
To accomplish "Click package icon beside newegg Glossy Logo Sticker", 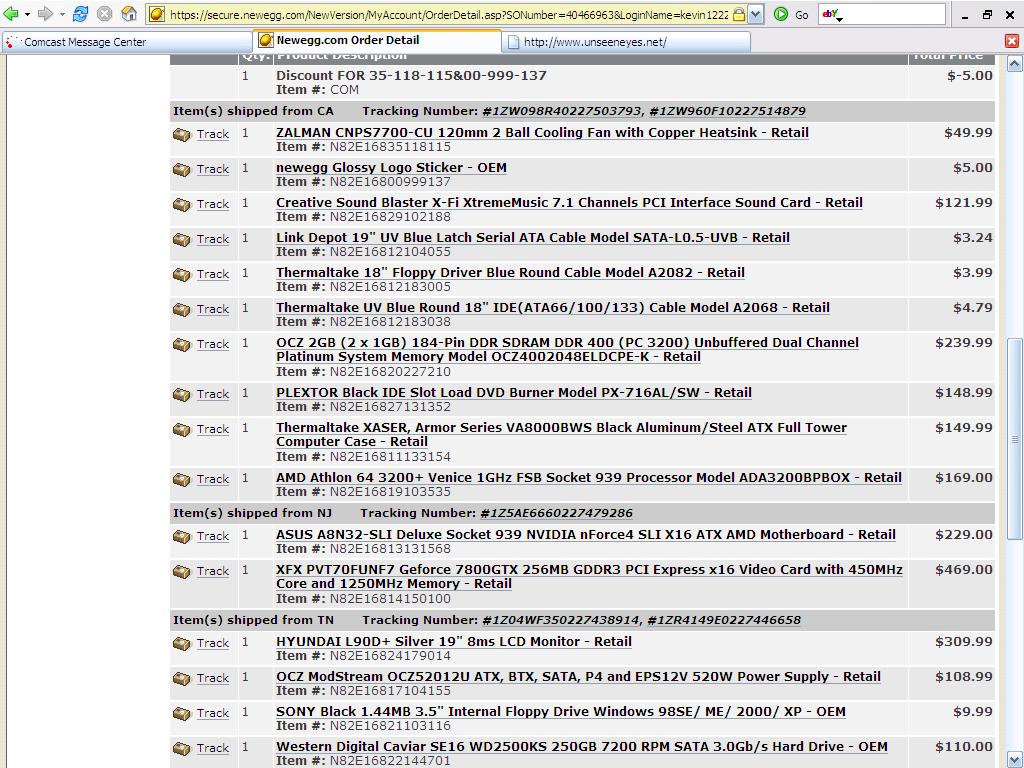I will click(x=182, y=169).
